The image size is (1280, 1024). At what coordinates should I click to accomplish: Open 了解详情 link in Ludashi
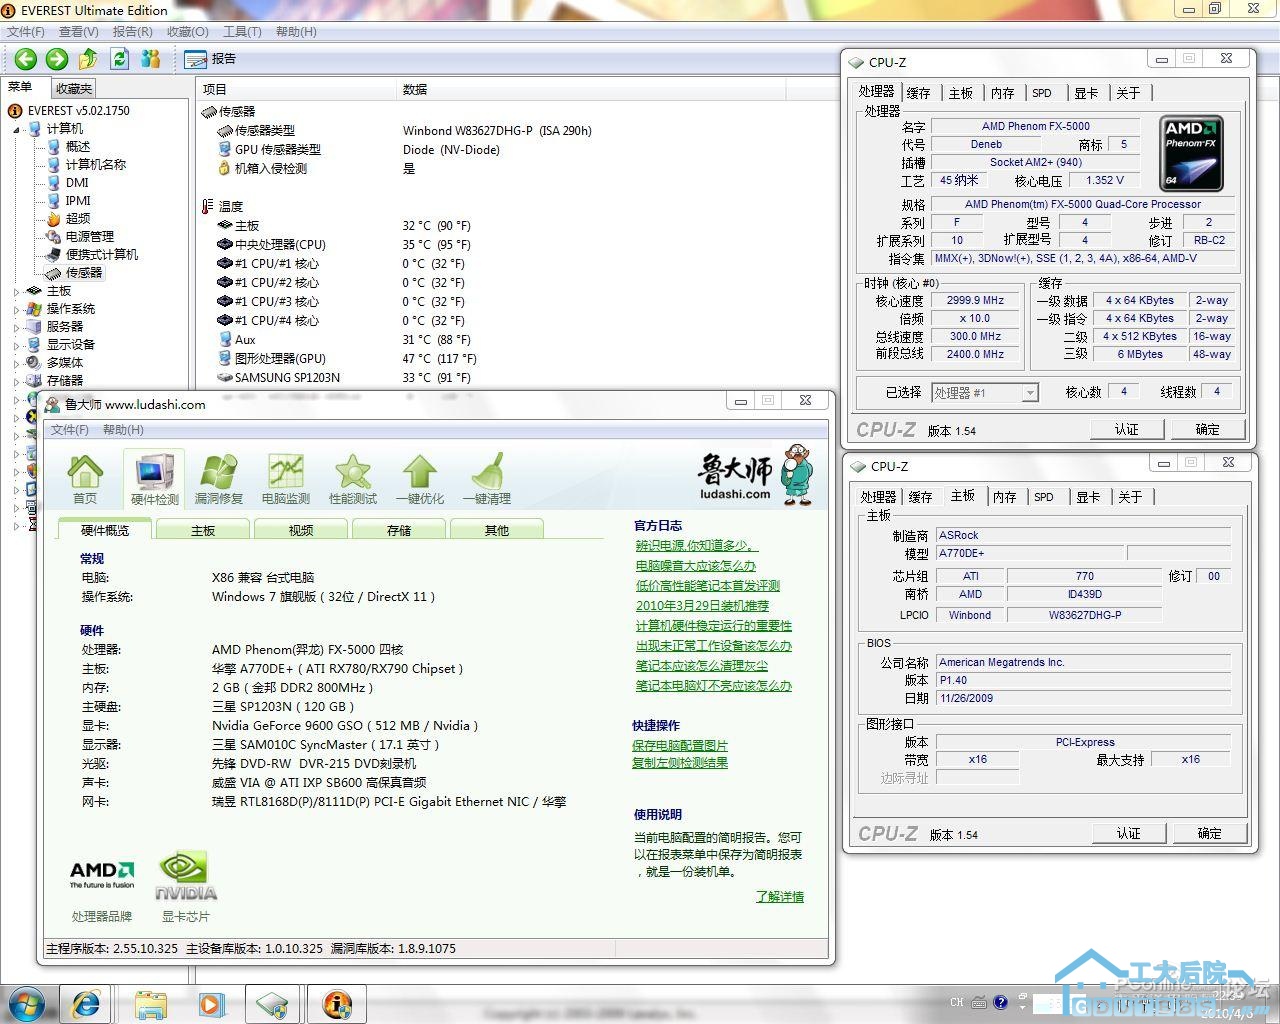tap(780, 897)
